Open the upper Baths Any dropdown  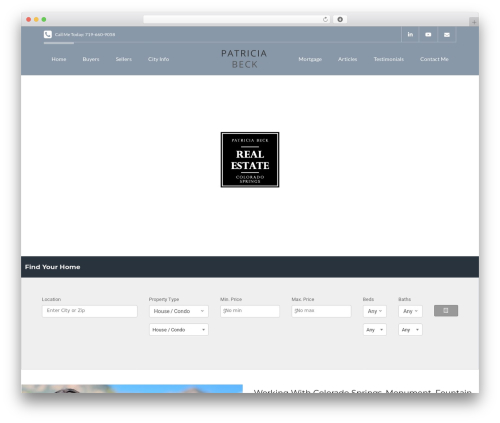[x=410, y=311]
